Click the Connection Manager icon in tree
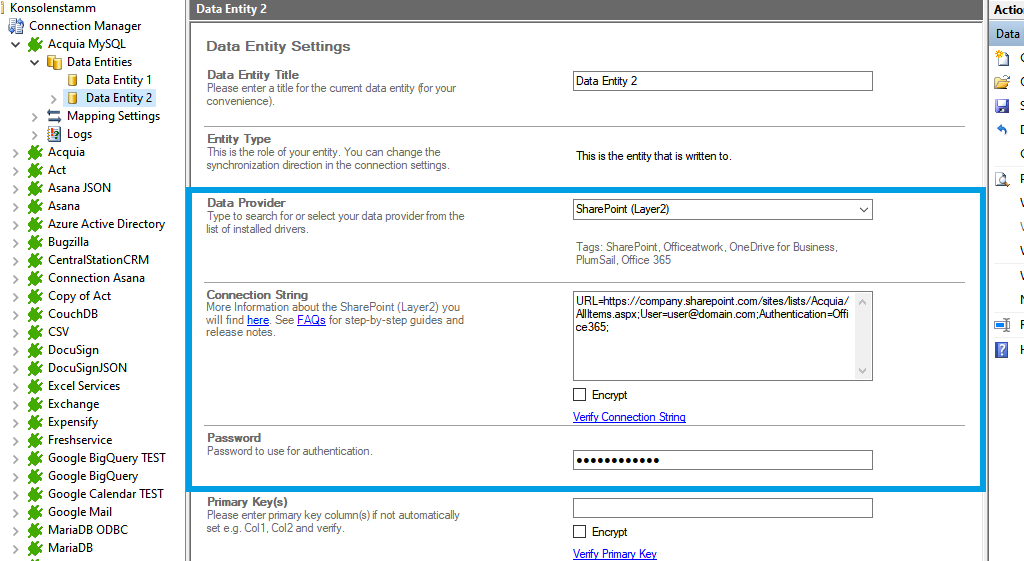 (17, 26)
